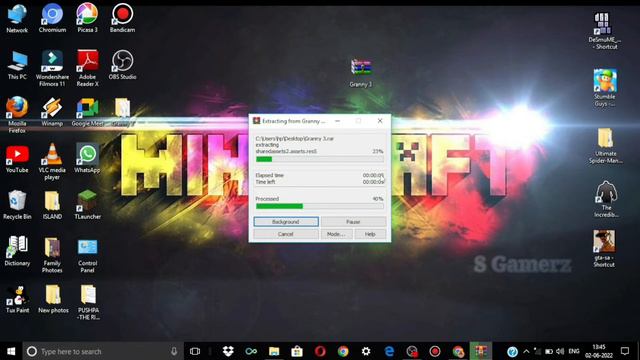The width and height of the screenshot is (640, 360).
Task: Select the Network desktop icon
Action: click(17, 18)
